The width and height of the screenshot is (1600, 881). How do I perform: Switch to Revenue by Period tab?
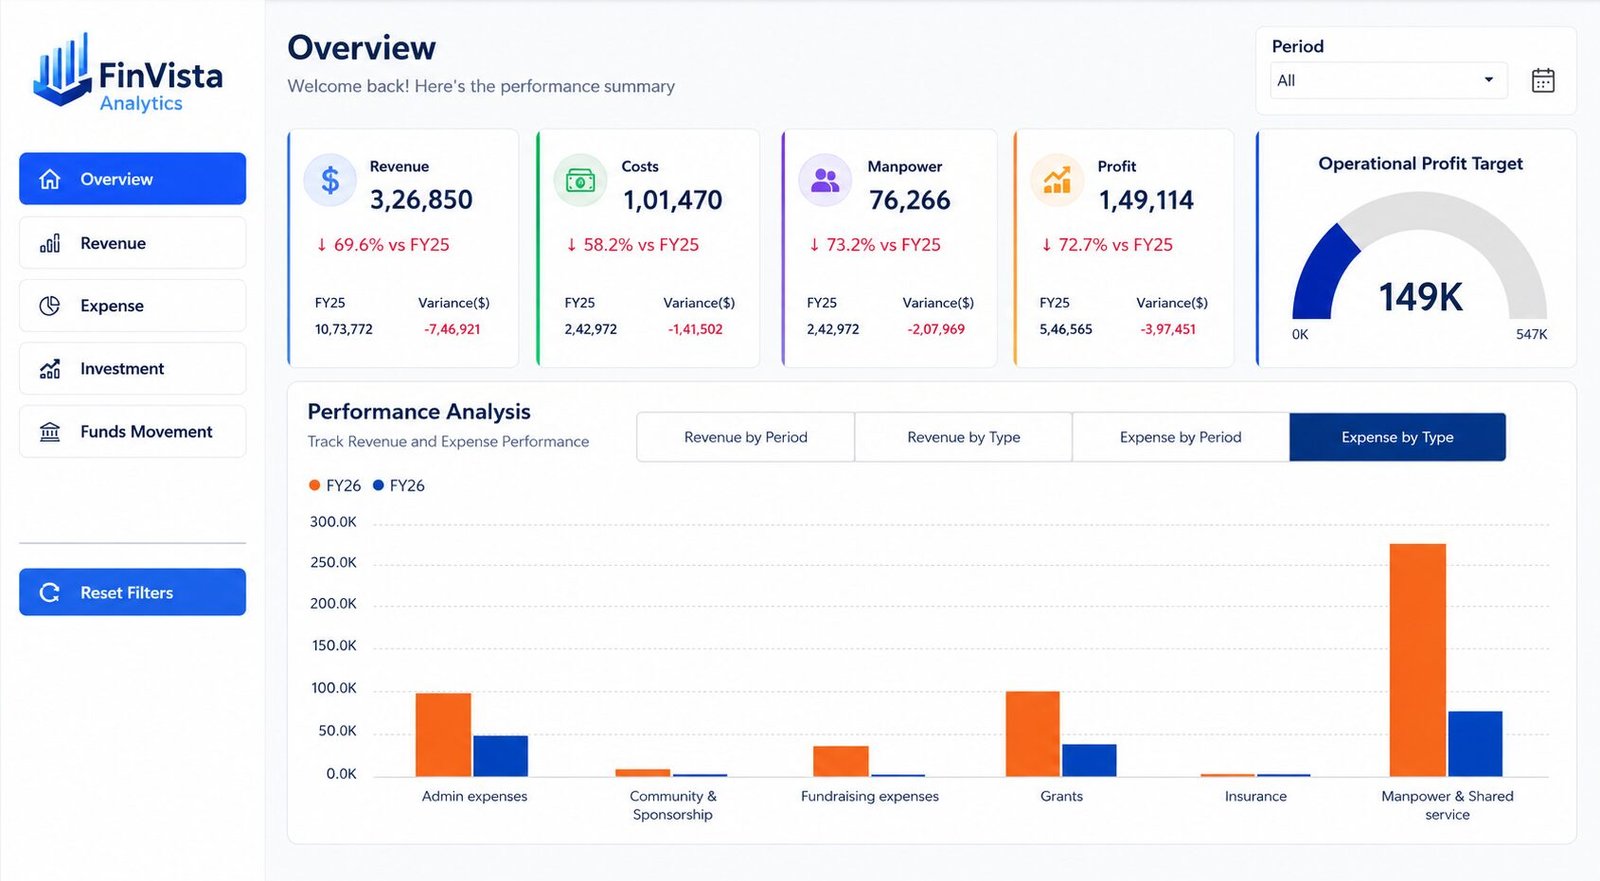coord(746,437)
